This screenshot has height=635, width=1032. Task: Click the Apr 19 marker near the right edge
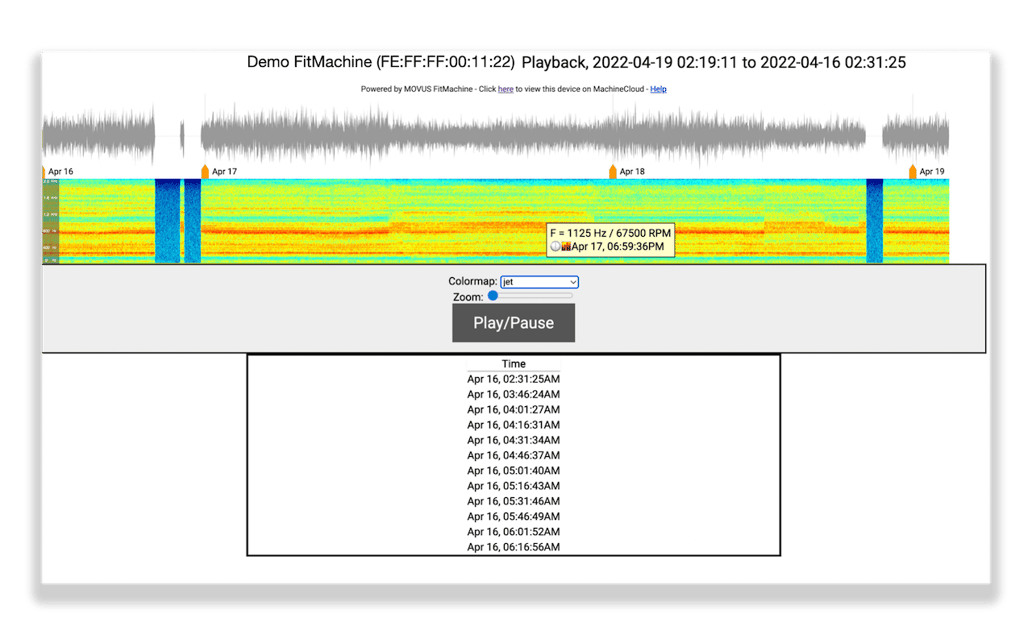coord(913,171)
